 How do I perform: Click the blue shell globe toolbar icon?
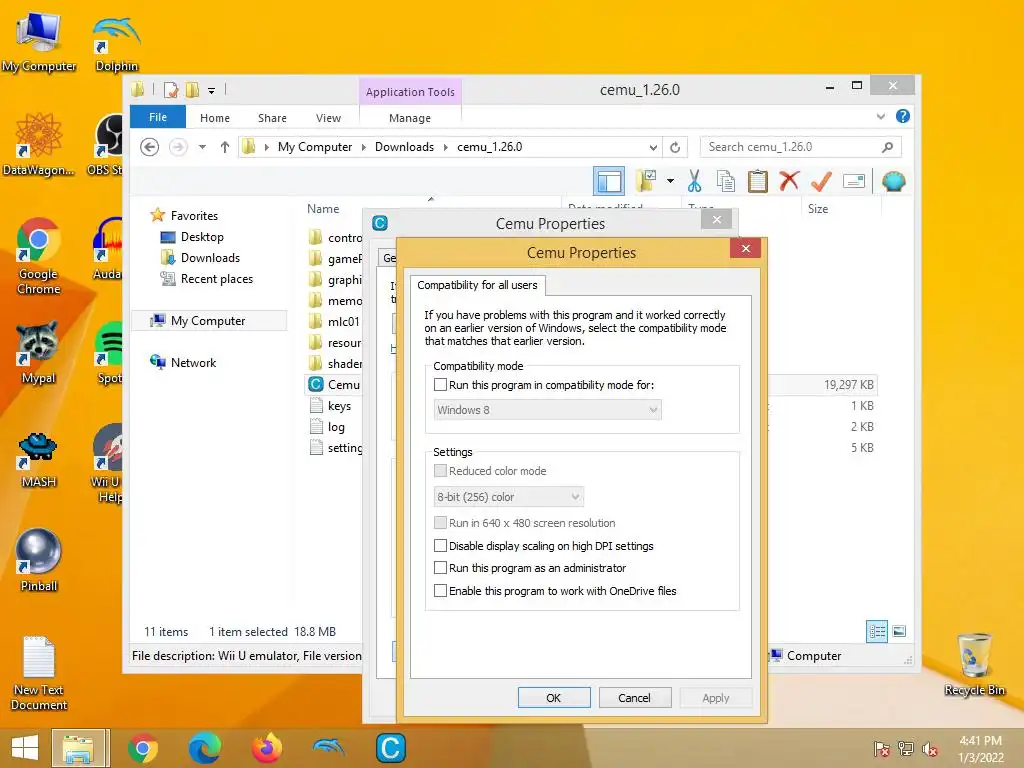pyautogui.click(x=893, y=181)
